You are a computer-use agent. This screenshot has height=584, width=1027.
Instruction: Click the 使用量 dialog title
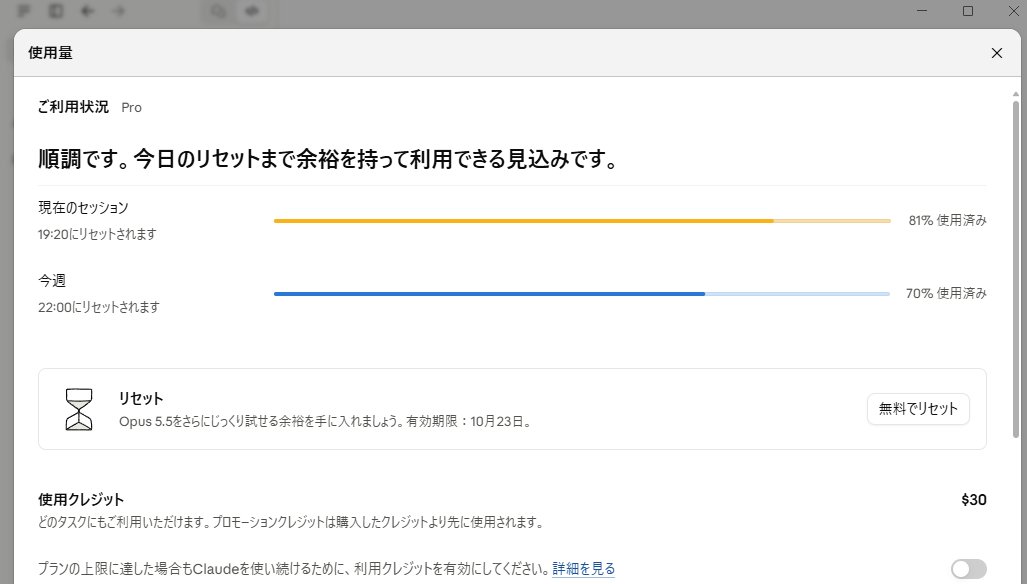coord(50,53)
